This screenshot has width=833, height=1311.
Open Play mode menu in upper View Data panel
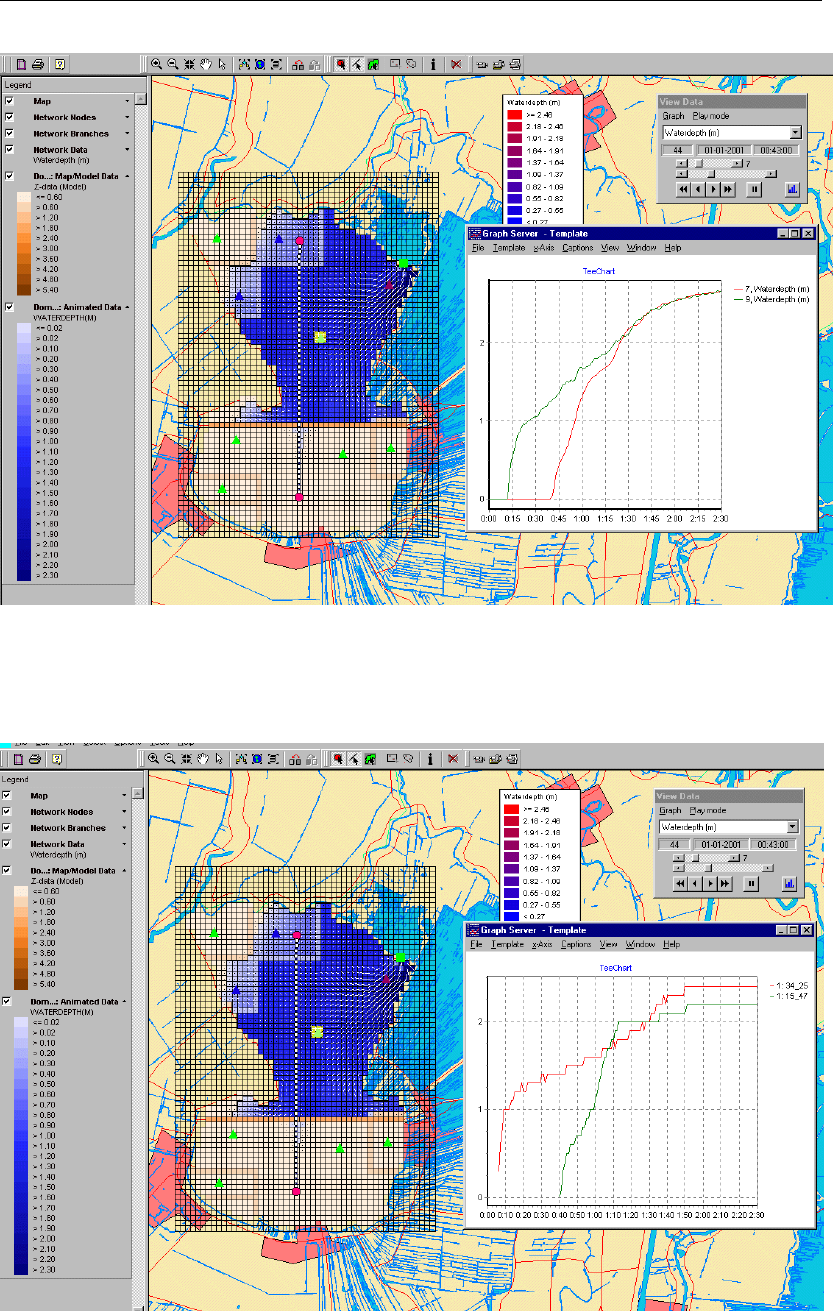[711, 116]
